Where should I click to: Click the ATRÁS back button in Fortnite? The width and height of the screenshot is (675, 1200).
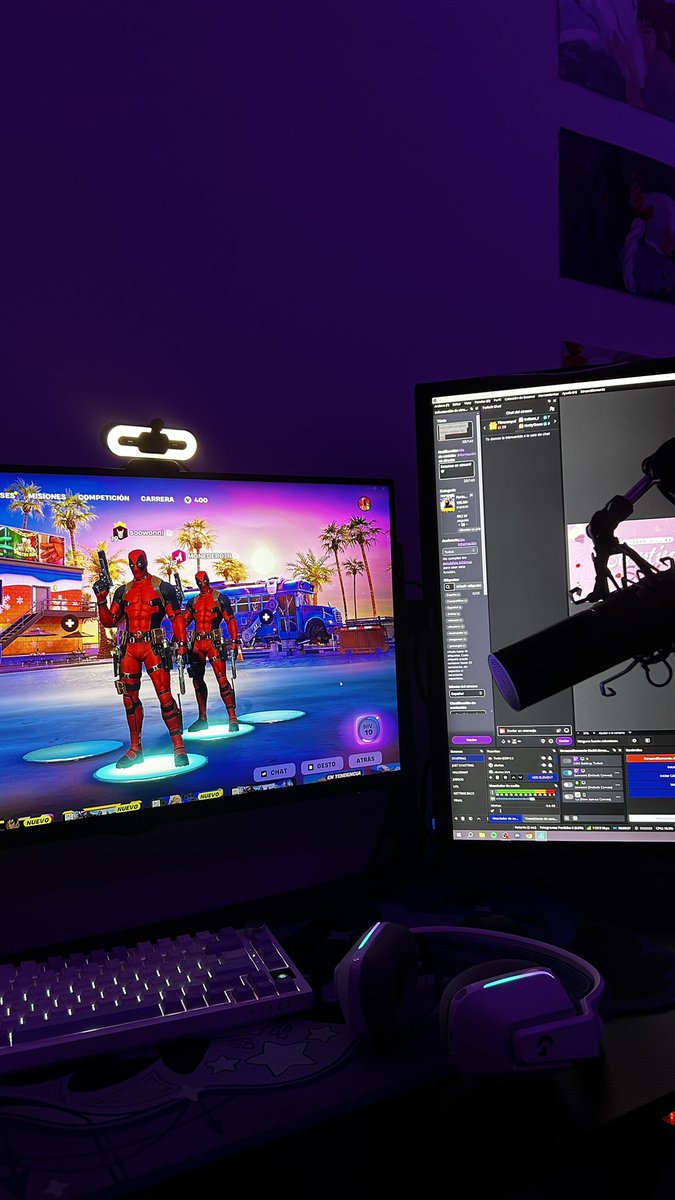click(x=365, y=759)
